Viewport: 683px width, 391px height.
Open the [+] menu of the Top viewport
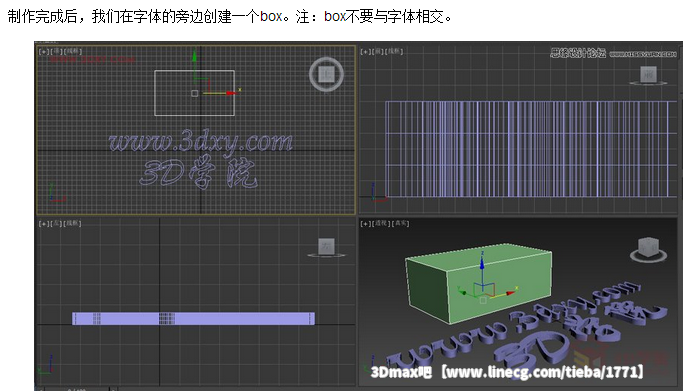[44, 51]
